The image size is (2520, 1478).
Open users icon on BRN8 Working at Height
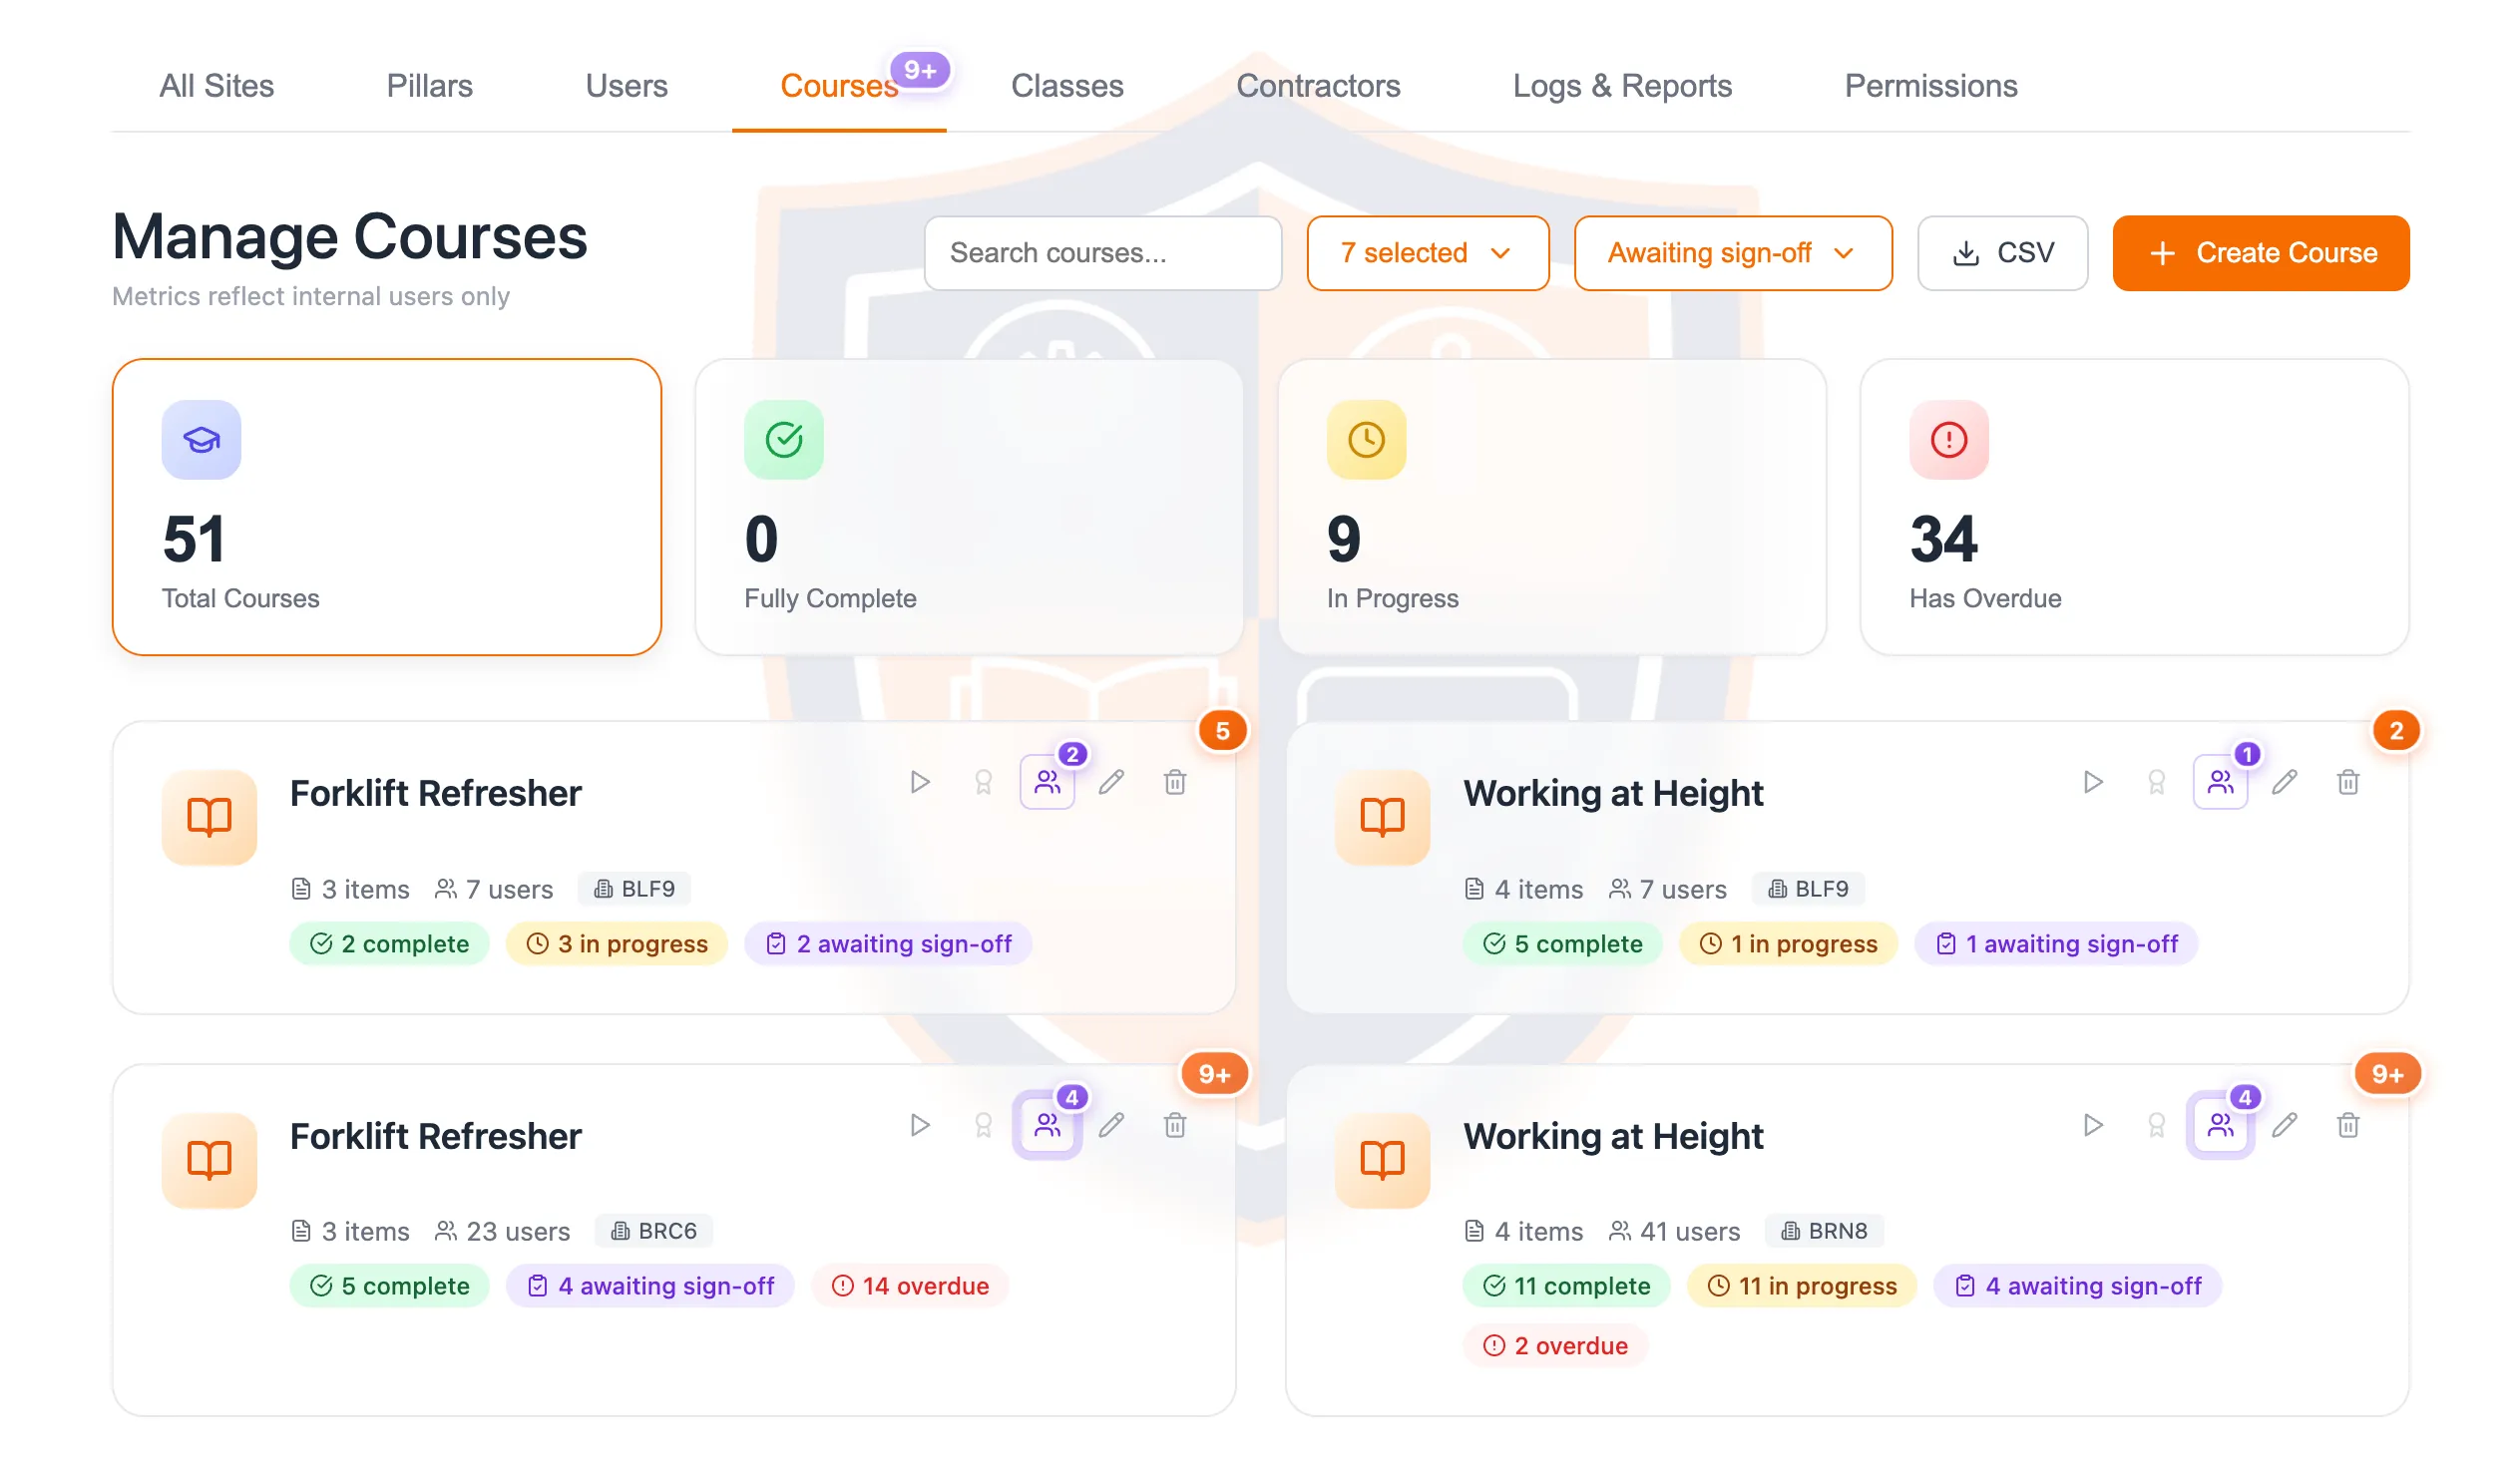[x=2221, y=1126]
